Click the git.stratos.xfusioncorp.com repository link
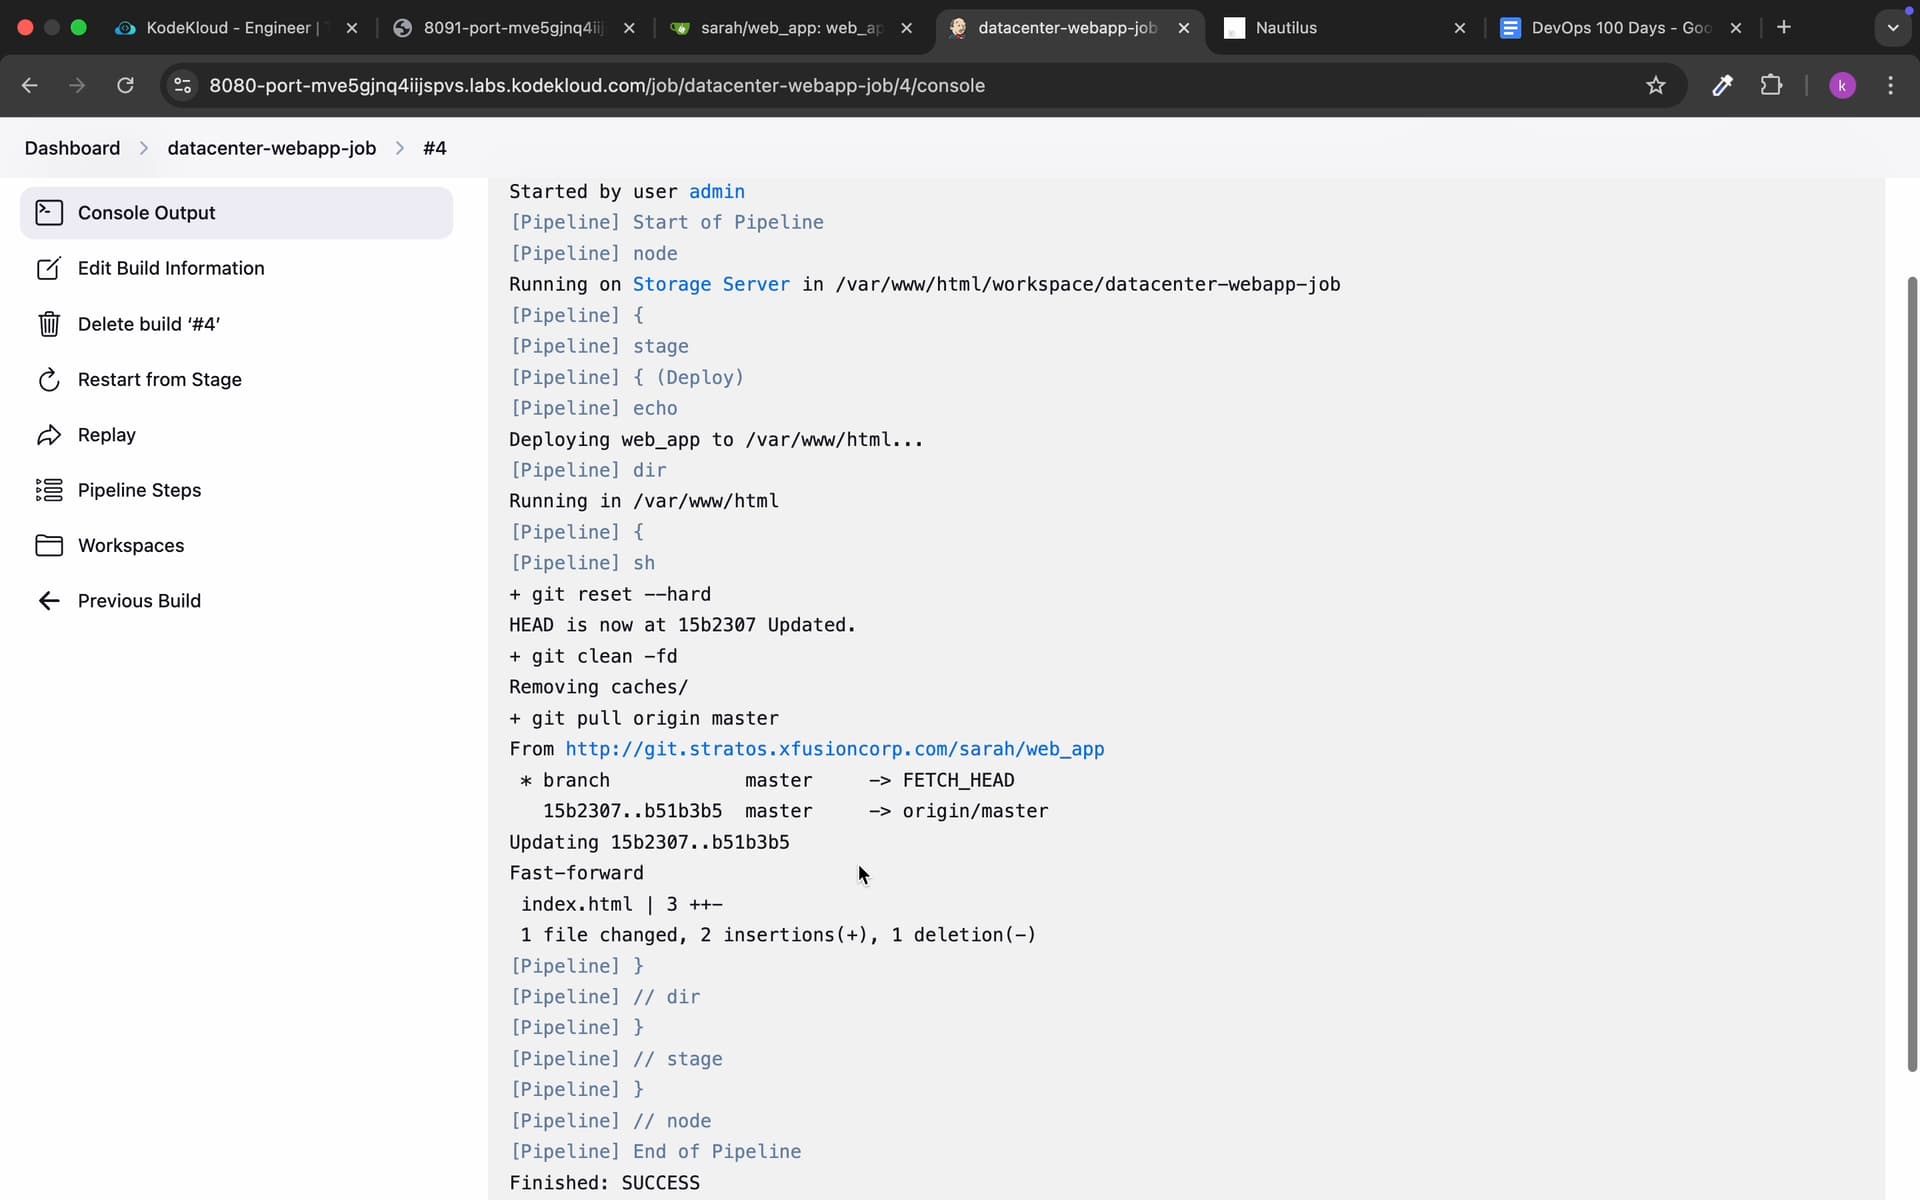This screenshot has height=1200, width=1920. (834, 749)
